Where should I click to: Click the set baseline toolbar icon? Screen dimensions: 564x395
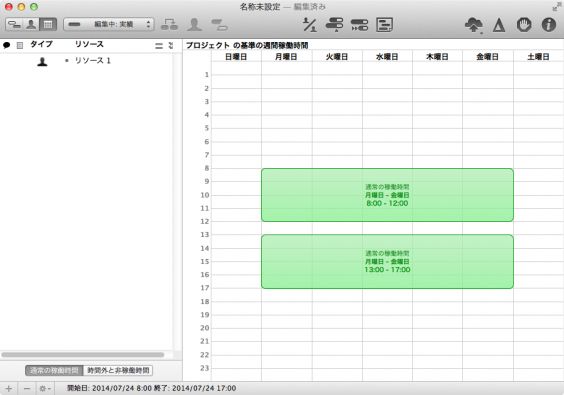click(x=384, y=25)
